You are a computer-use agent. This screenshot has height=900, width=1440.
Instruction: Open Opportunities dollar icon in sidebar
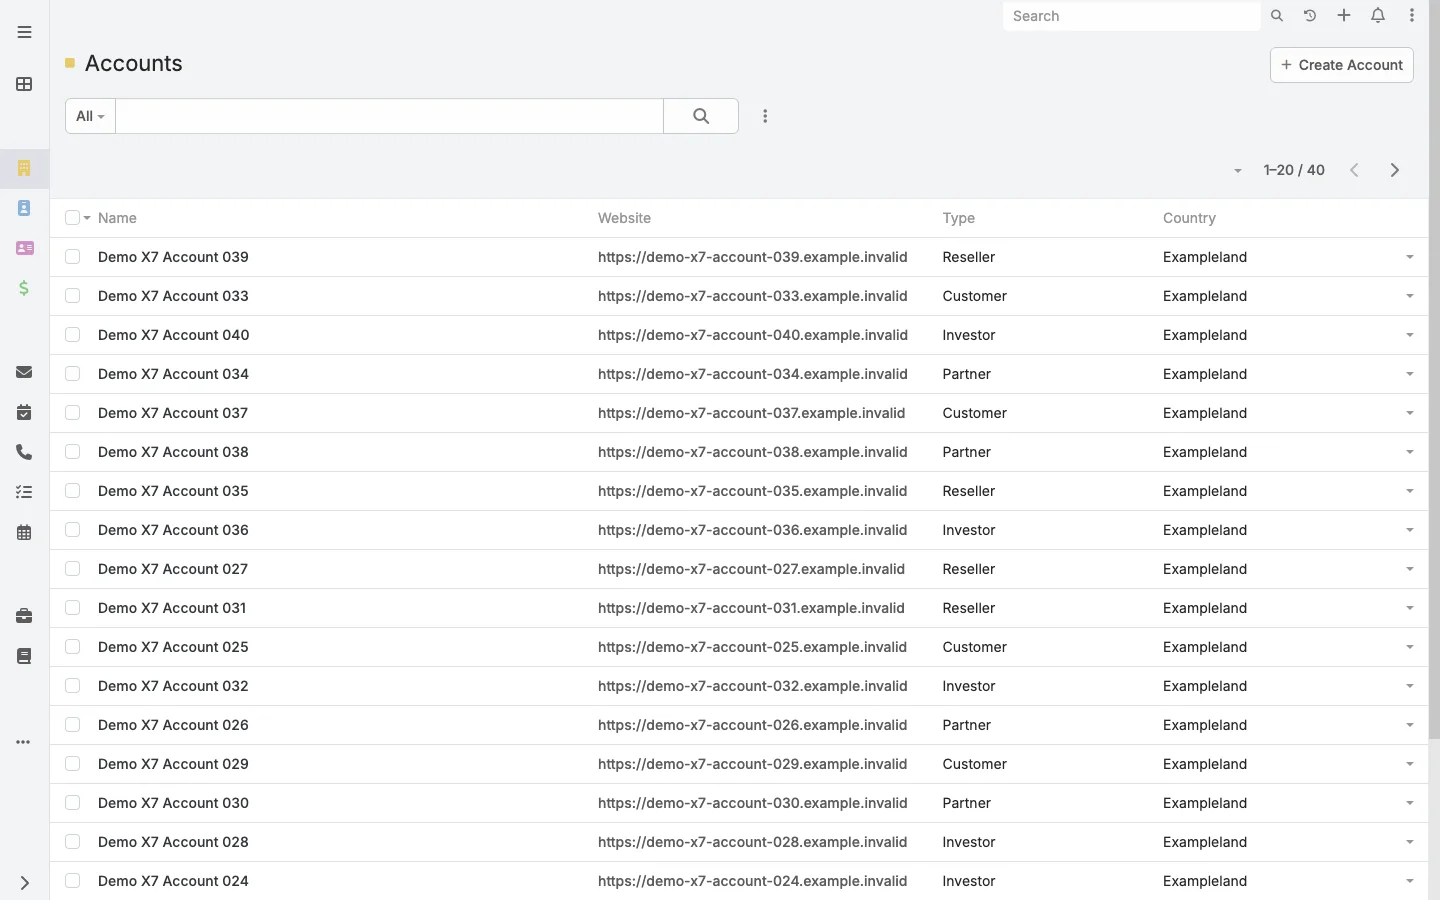(24, 288)
